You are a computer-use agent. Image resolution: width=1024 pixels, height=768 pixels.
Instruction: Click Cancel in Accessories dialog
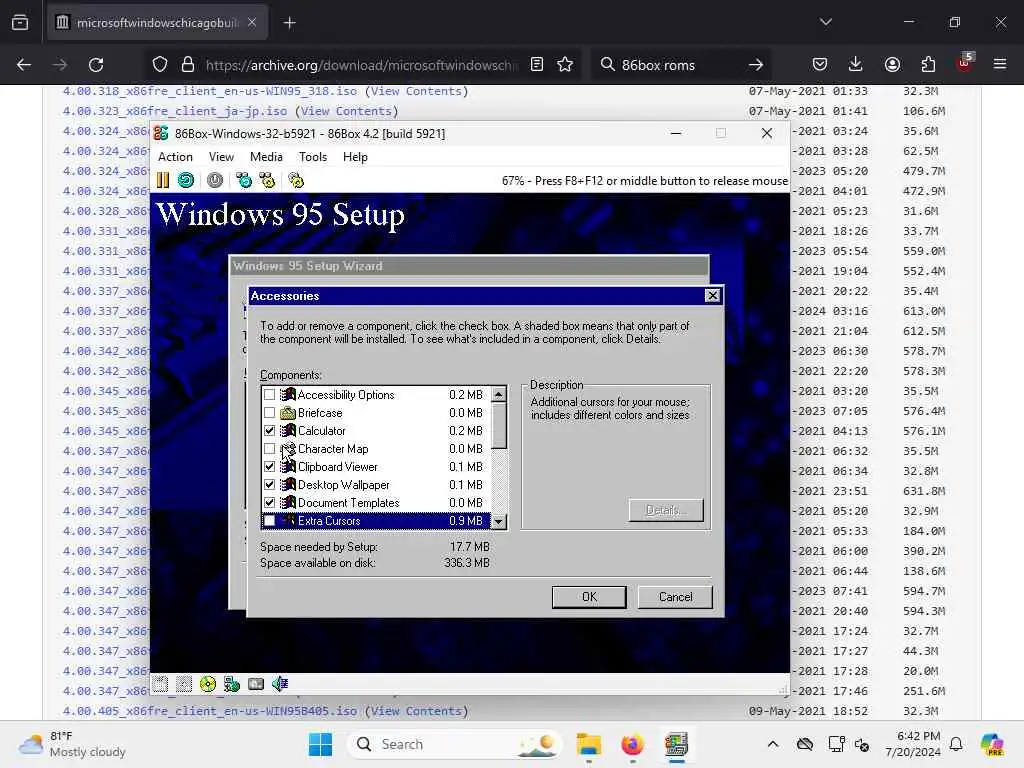(x=675, y=597)
